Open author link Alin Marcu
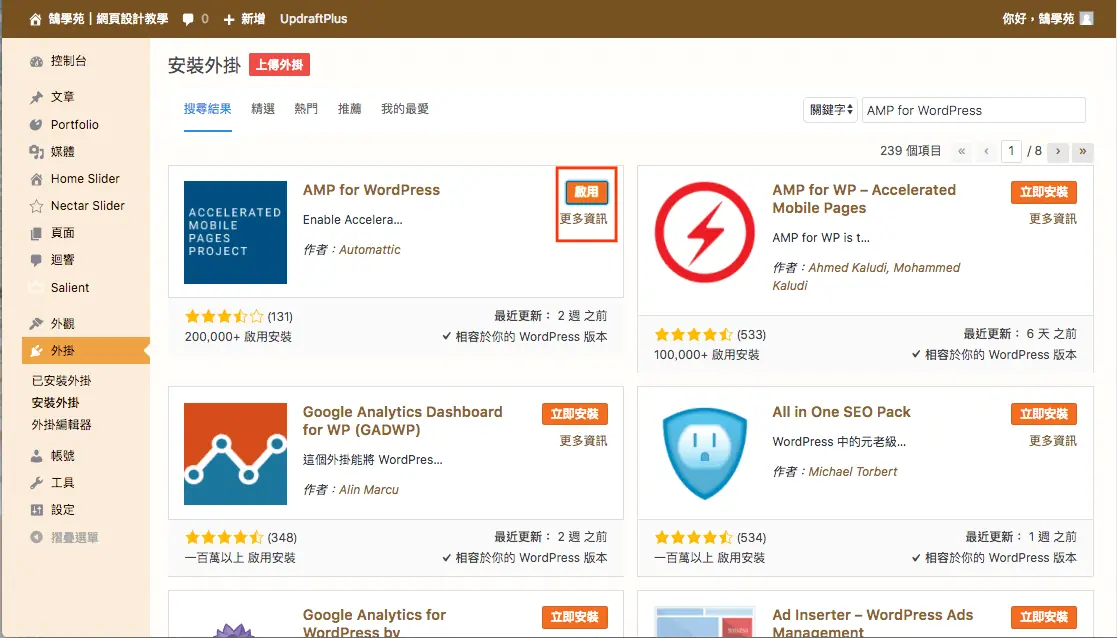The height and width of the screenshot is (638, 1117). point(369,490)
